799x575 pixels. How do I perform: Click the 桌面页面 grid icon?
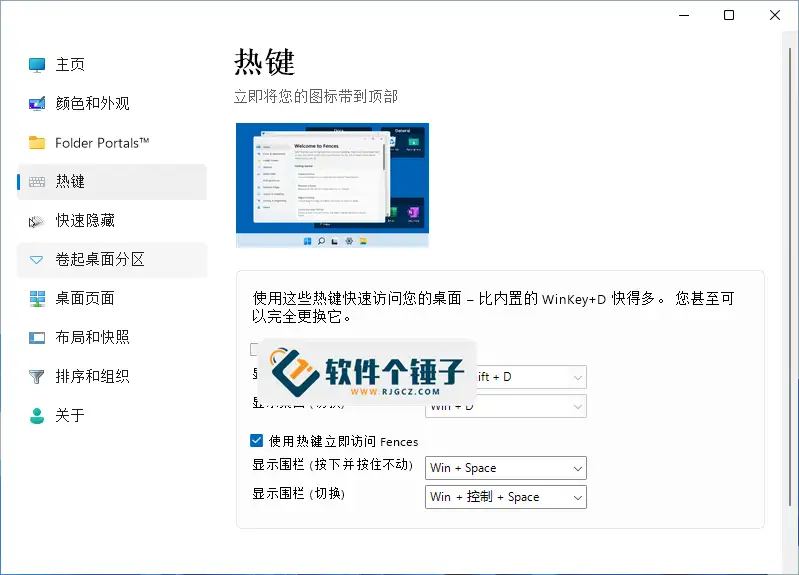[37, 299]
